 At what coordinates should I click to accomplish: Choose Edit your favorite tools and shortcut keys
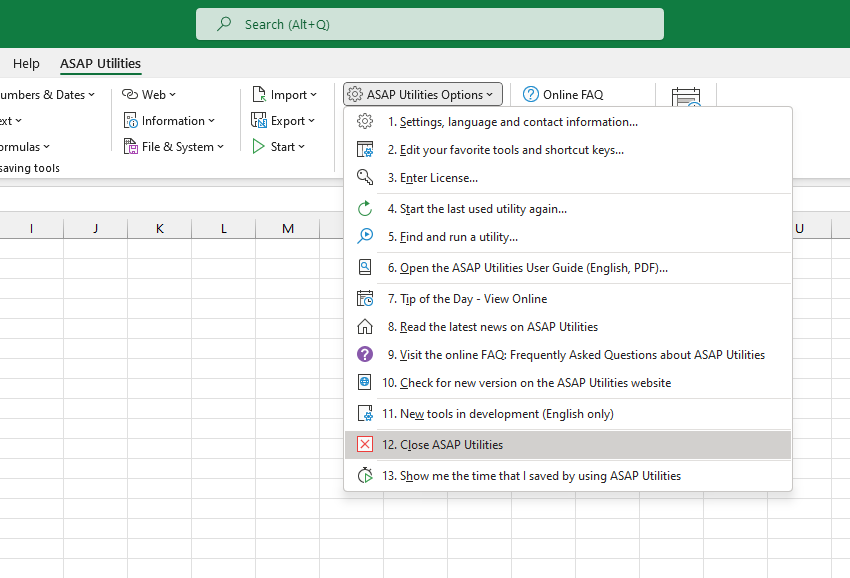568,150
